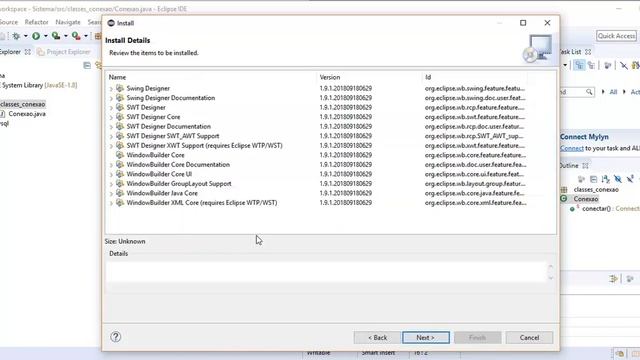
Task: Open the Debug dropdown arrow in toolbar
Action: tap(25, 36)
